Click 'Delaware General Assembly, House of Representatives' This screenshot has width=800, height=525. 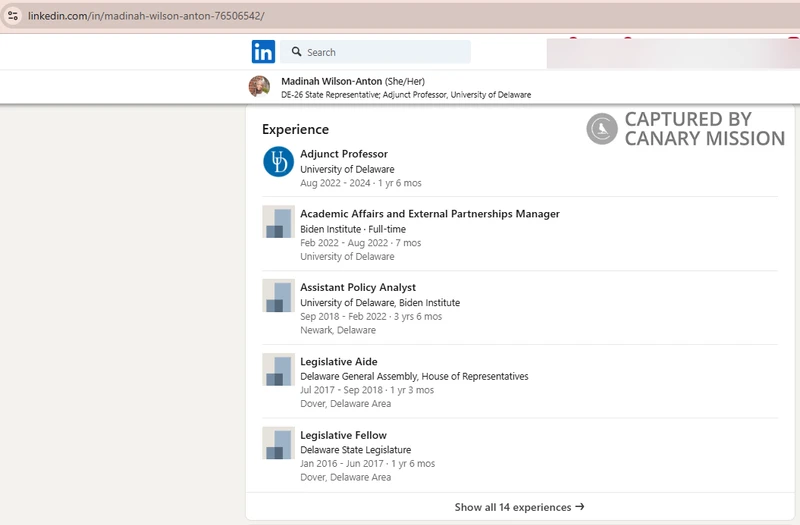click(x=414, y=377)
